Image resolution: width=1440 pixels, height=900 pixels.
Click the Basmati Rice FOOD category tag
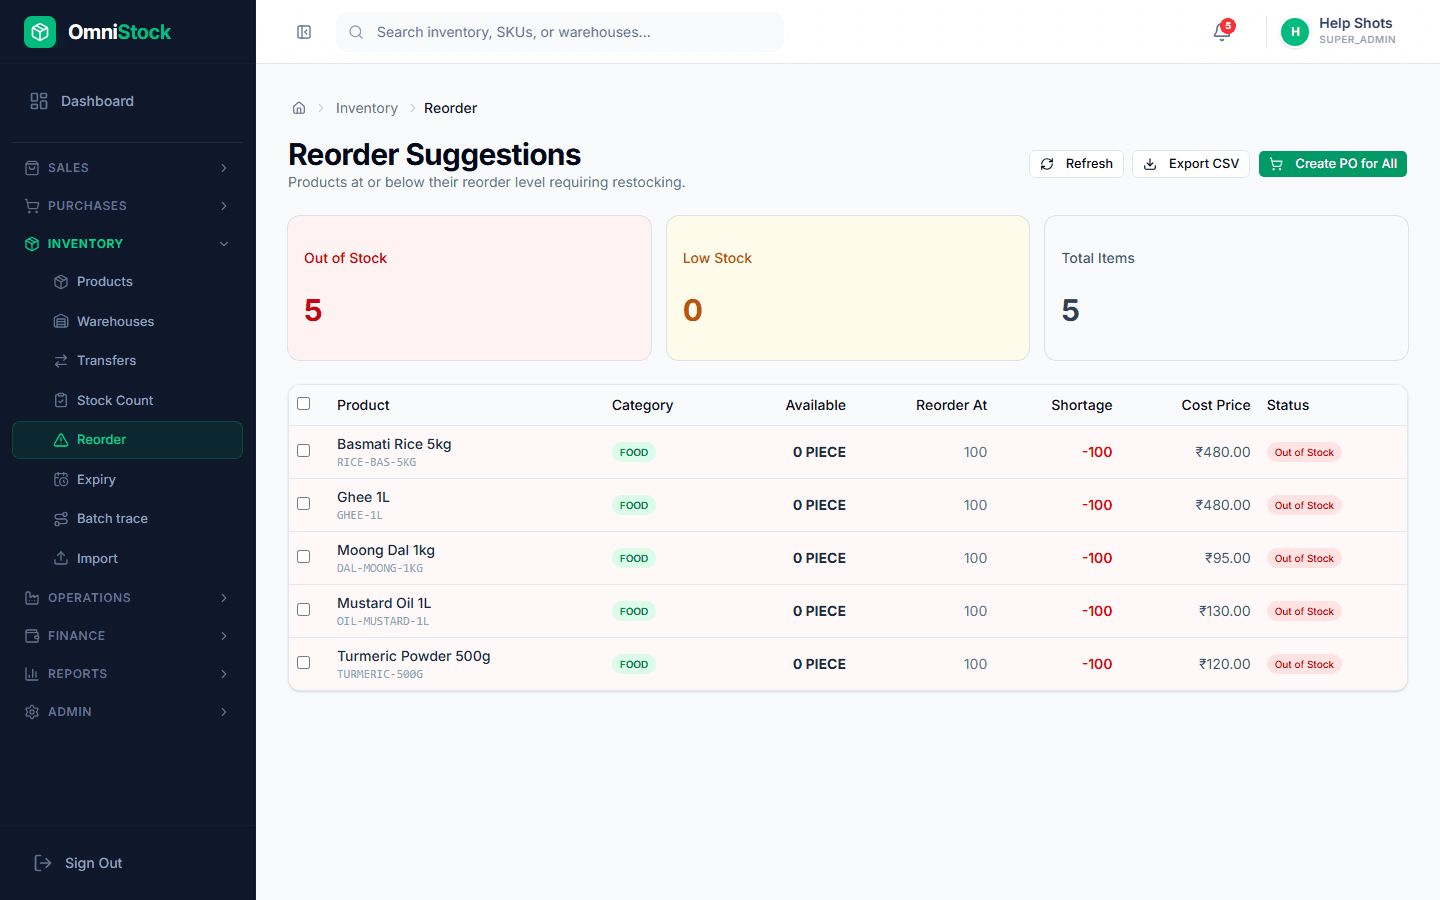click(x=634, y=452)
